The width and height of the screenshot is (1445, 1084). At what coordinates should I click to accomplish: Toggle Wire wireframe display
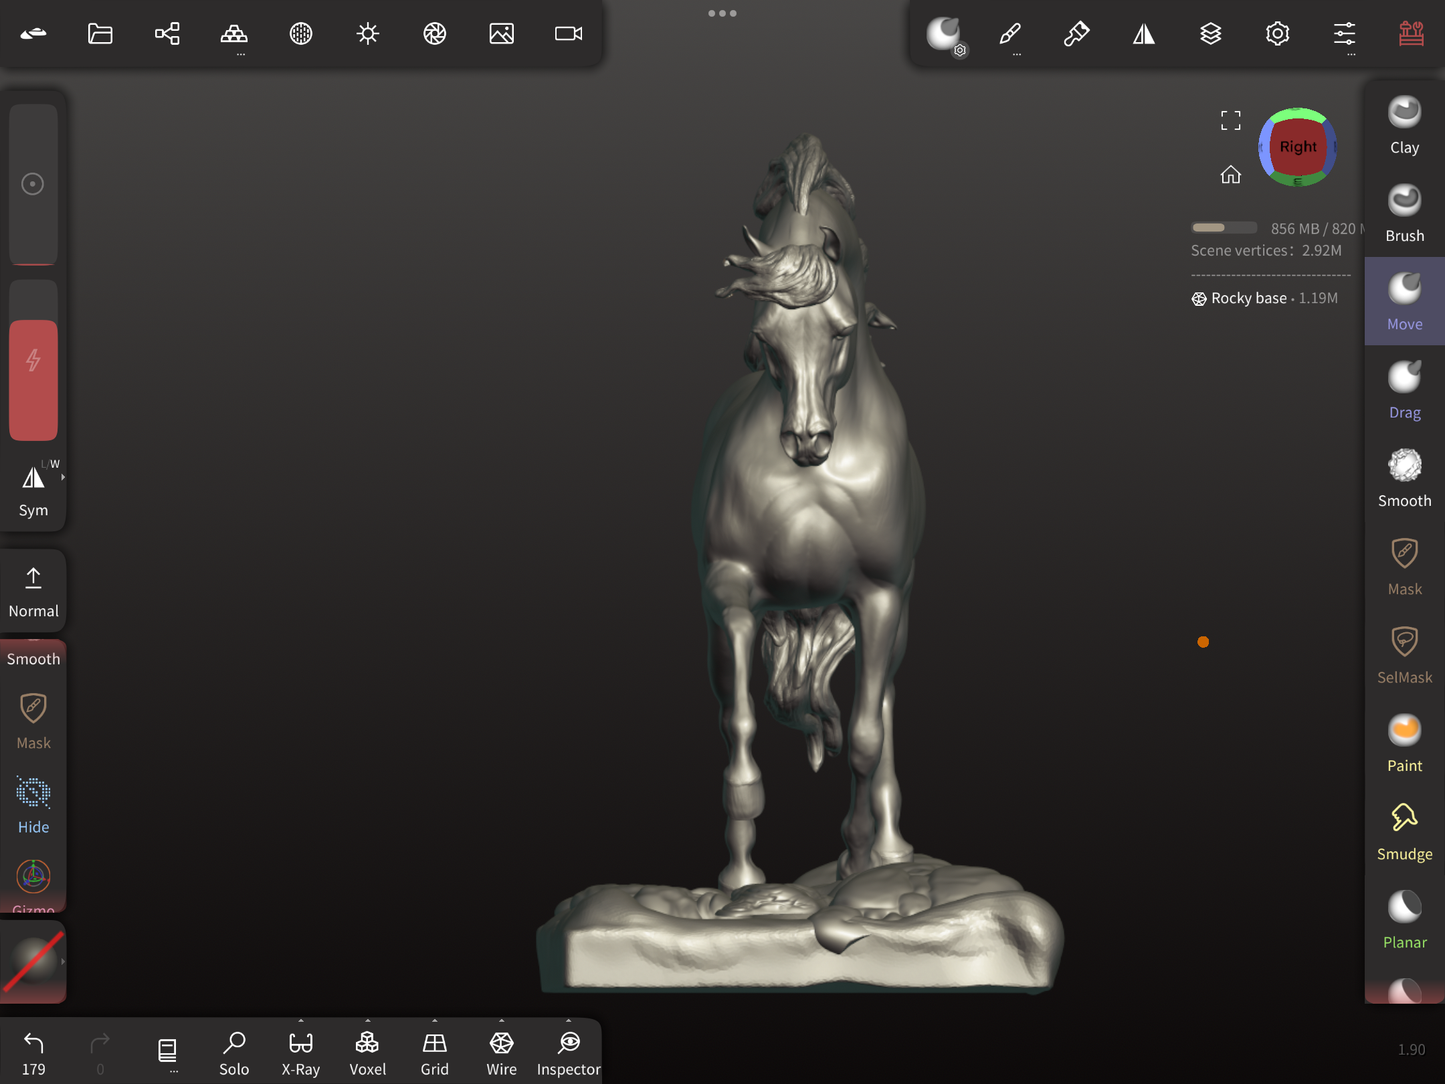click(x=501, y=1052)
